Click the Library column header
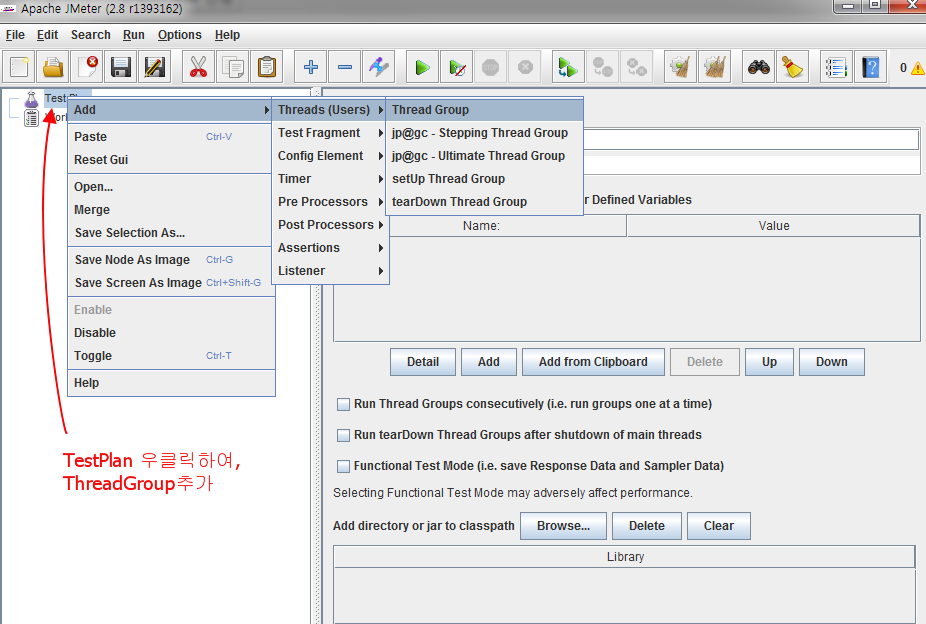The width and height of the screenshot is (926, 624). (x=625, y=557)
